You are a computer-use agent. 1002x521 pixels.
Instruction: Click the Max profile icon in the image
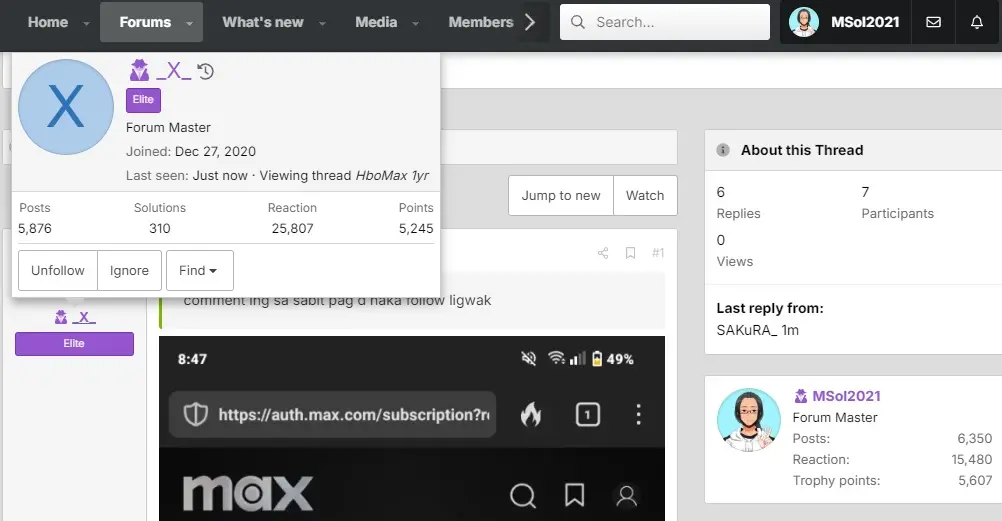click(x=626, y=495)
